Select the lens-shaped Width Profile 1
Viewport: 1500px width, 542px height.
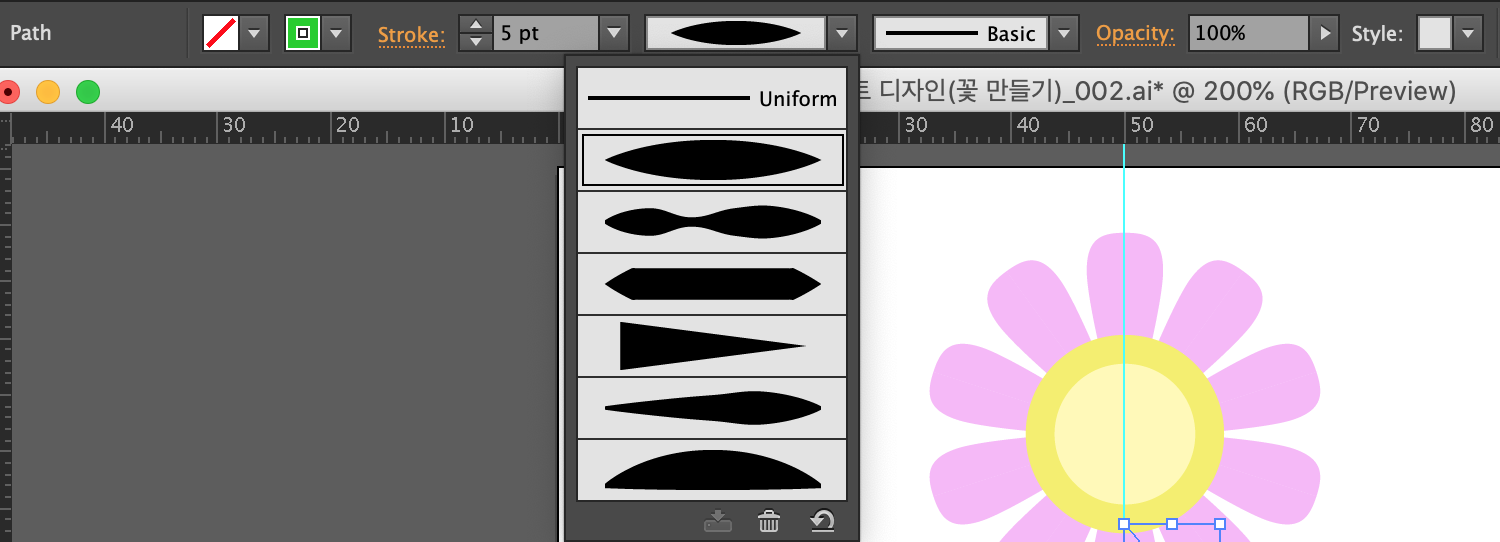[x=712, y=160]
